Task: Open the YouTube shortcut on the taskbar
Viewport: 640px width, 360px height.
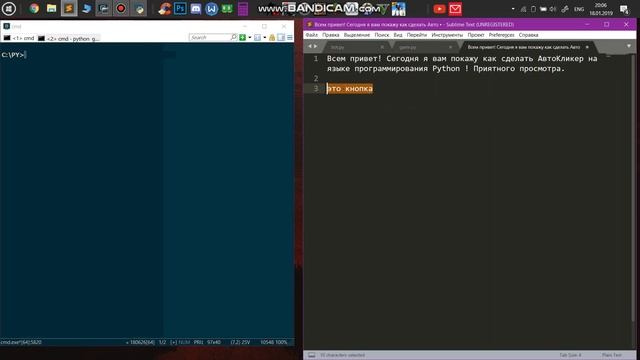Action: point(439,9)
